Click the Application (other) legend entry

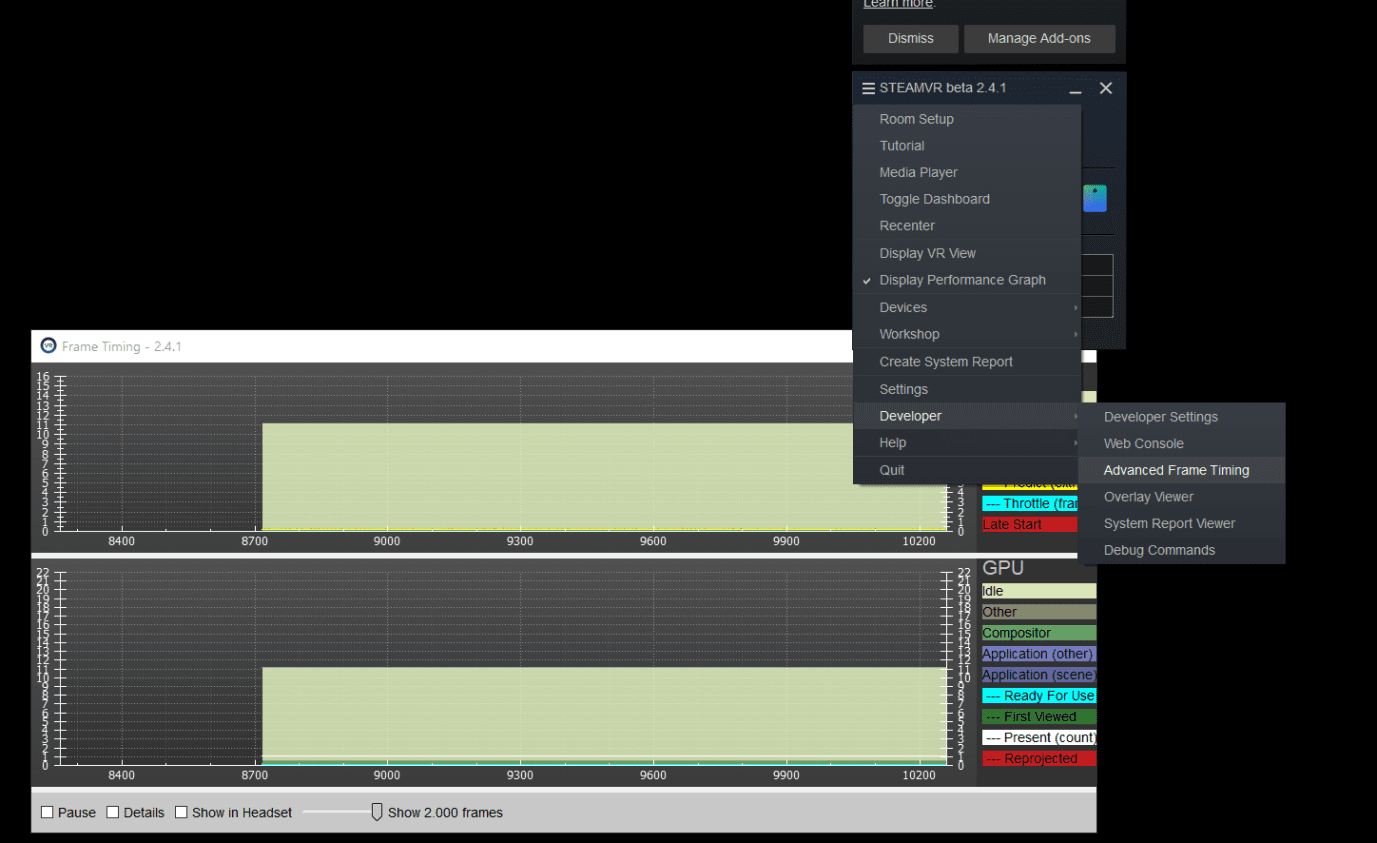click(1039, 654)
